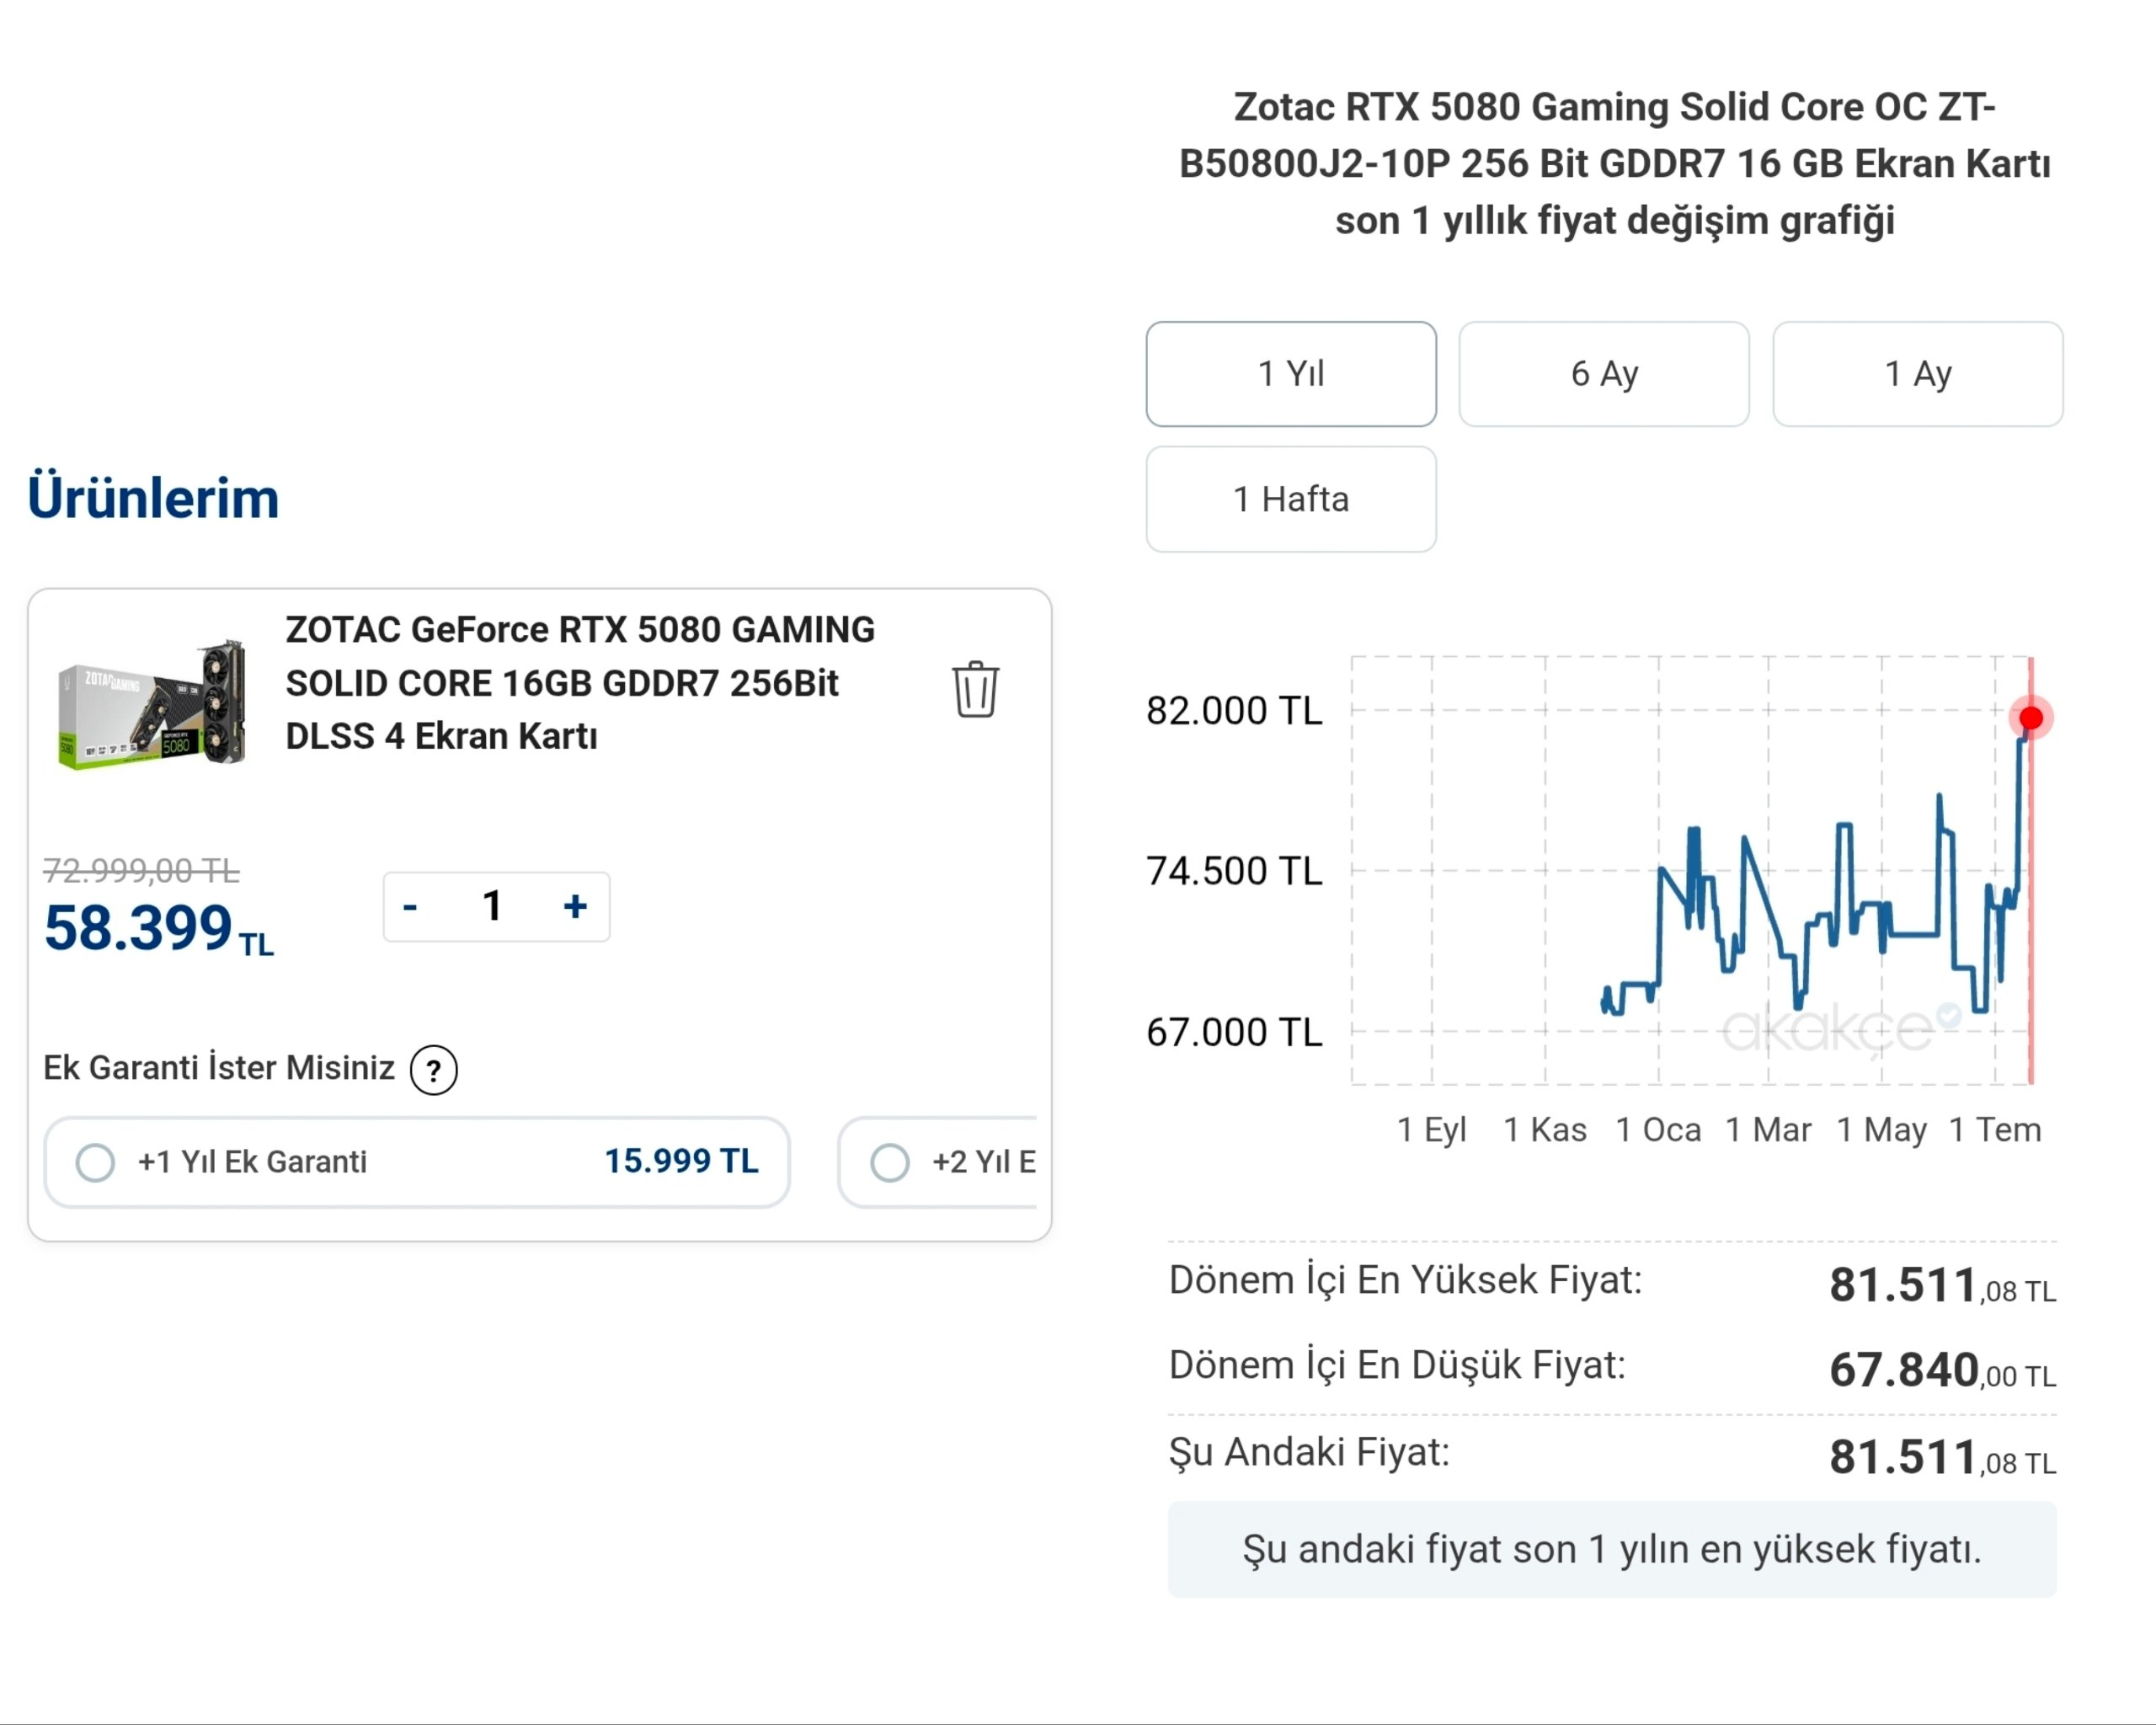Click the 74.500 TL axis label
Viewport: 2156px width, 1725px height.
click(1234, 871)
